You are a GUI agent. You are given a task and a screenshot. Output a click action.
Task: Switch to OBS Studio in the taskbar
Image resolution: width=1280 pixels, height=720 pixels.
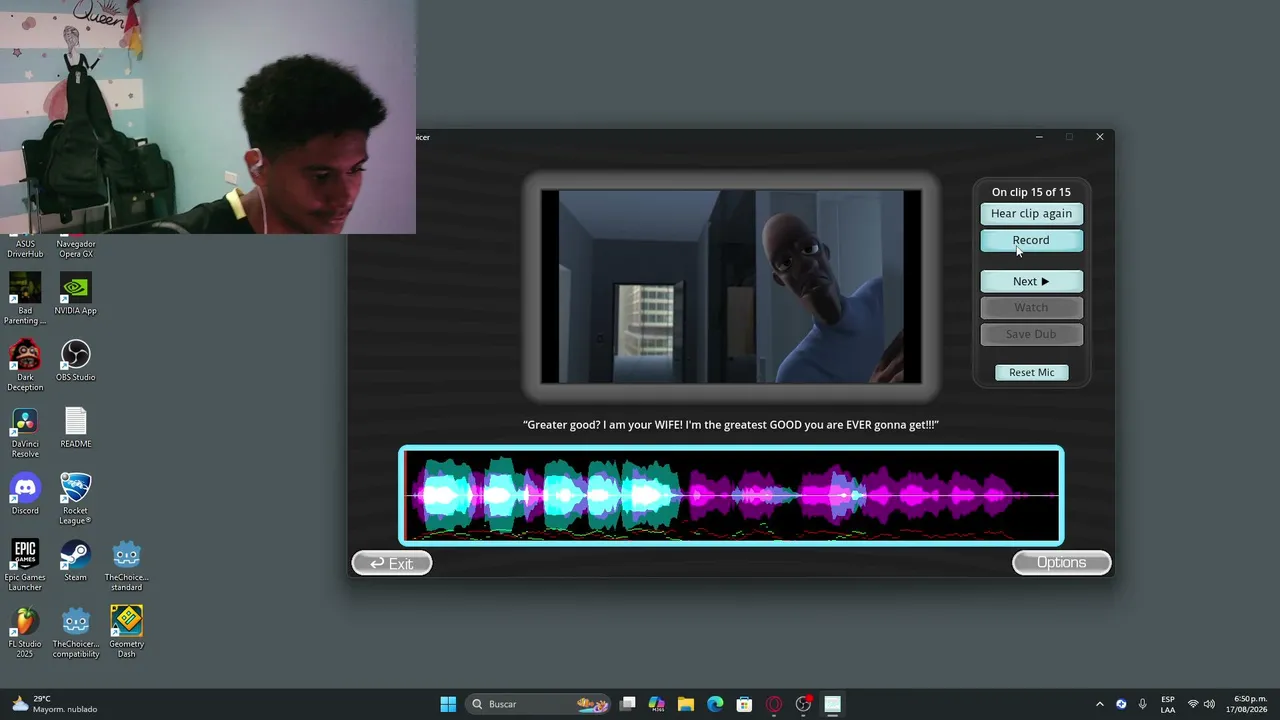tap(803, 704)
